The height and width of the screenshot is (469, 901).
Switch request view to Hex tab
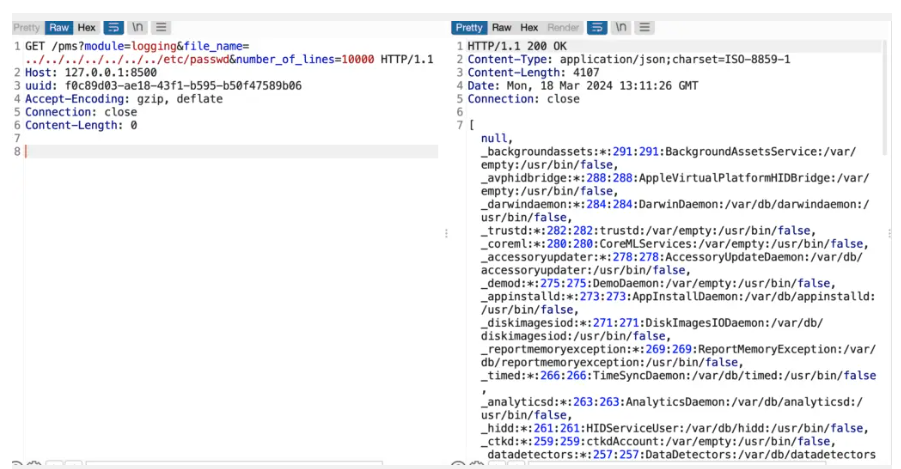[87, 27]
